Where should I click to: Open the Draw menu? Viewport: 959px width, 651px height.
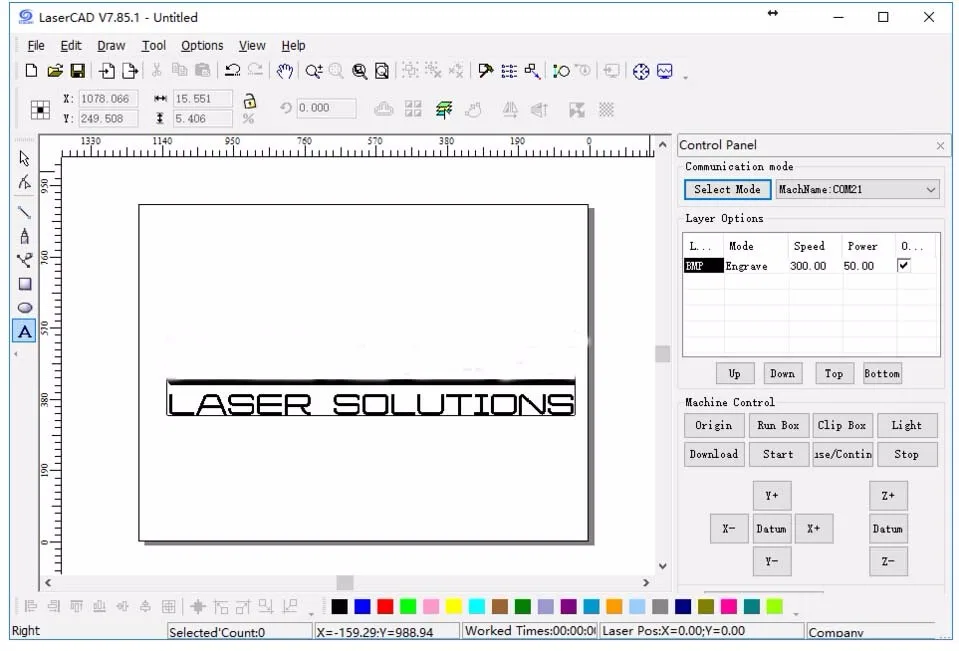tap(110, 45)
